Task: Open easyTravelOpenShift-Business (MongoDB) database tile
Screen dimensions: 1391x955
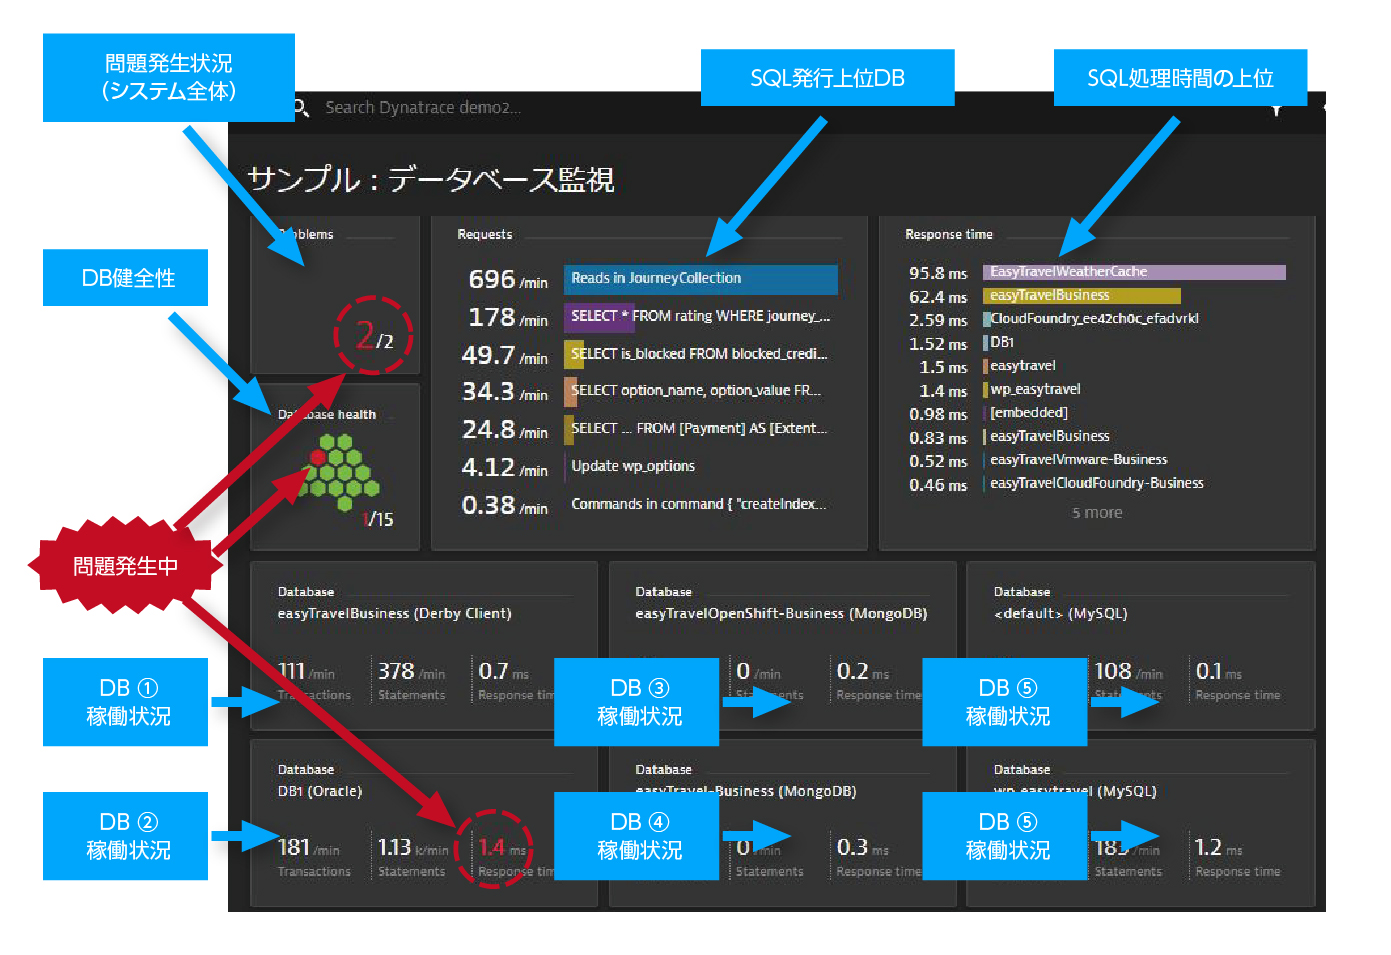Action: pos(782,645)
